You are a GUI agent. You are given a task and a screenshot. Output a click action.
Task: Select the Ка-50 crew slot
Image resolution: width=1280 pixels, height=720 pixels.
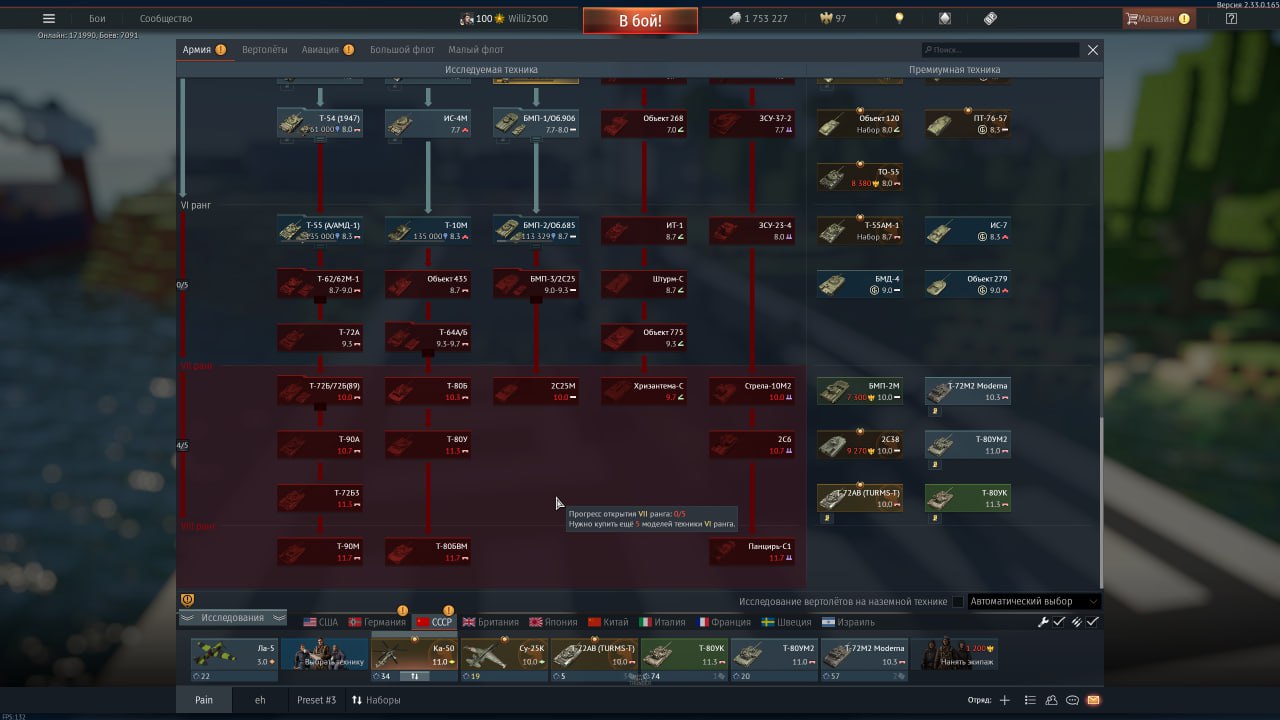click(414, 660)
